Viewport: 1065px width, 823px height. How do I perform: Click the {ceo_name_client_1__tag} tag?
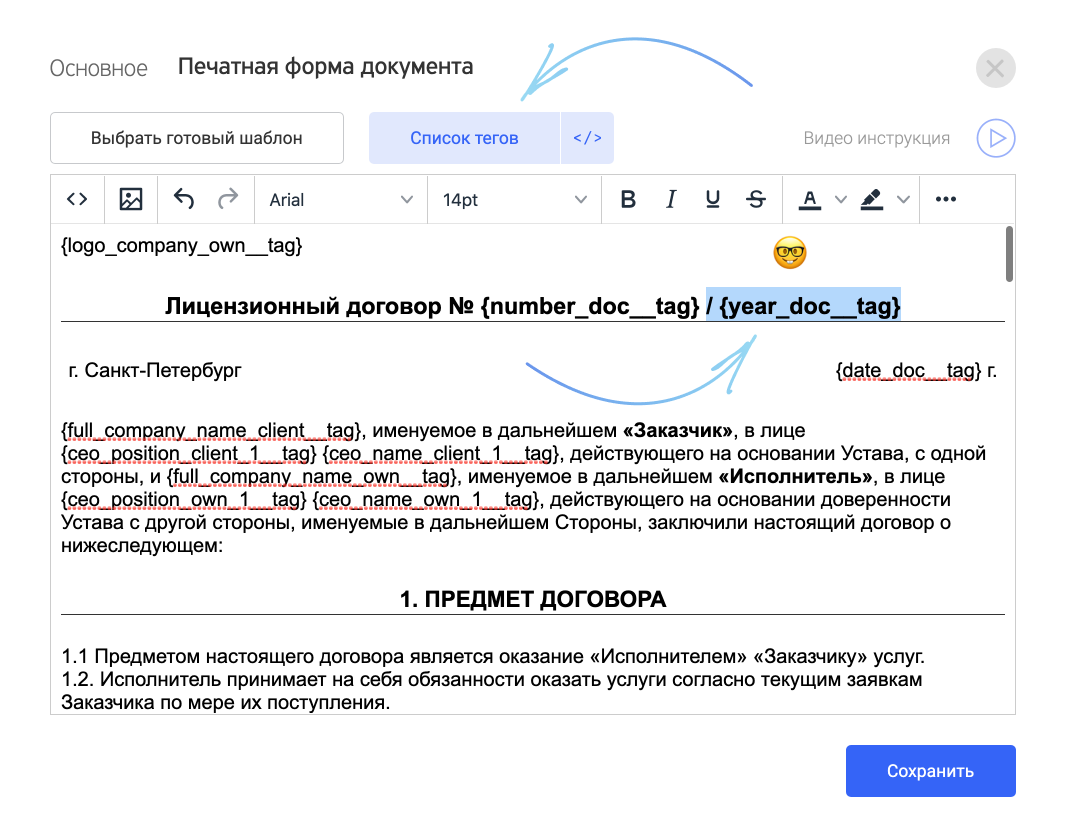[441, 454]
